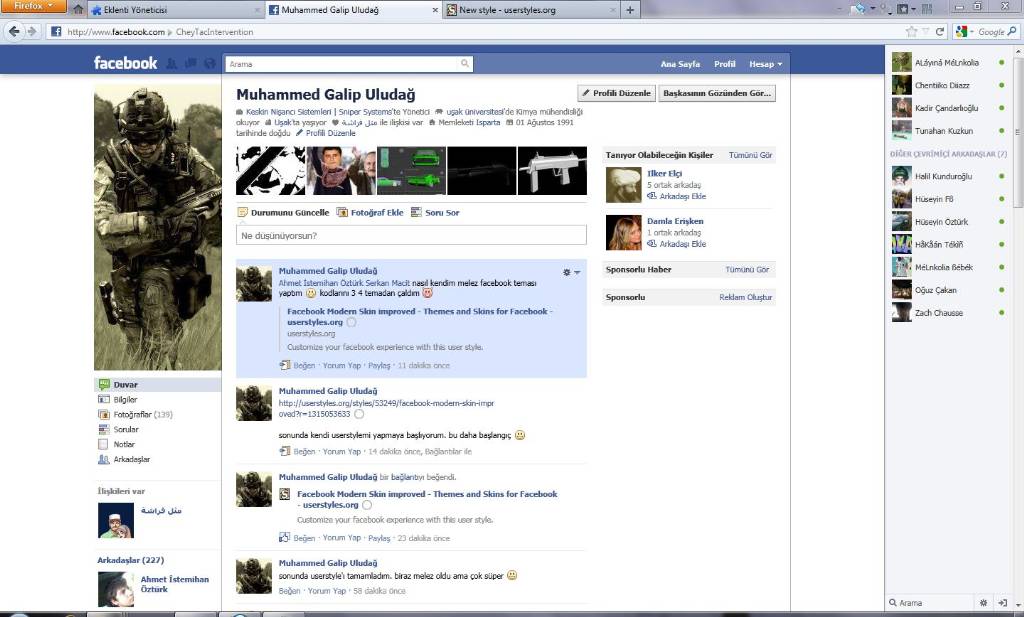Image resolution: width=1024 pixels, height=617 pixels.
Task: Open chat with Oğuz Çakan
Action: tap(948, 290)
